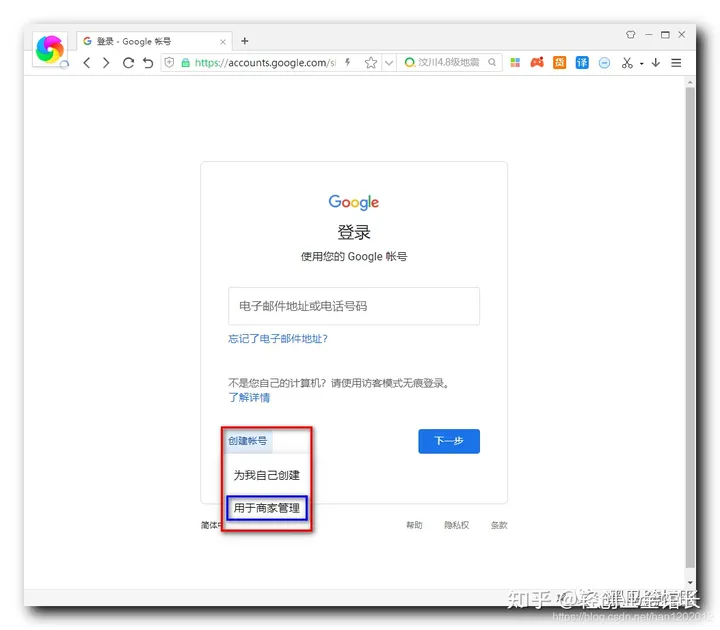720x630 pixels.
Task: Open downloads with the down arrow icon
Action: click(x=656, y=62)
